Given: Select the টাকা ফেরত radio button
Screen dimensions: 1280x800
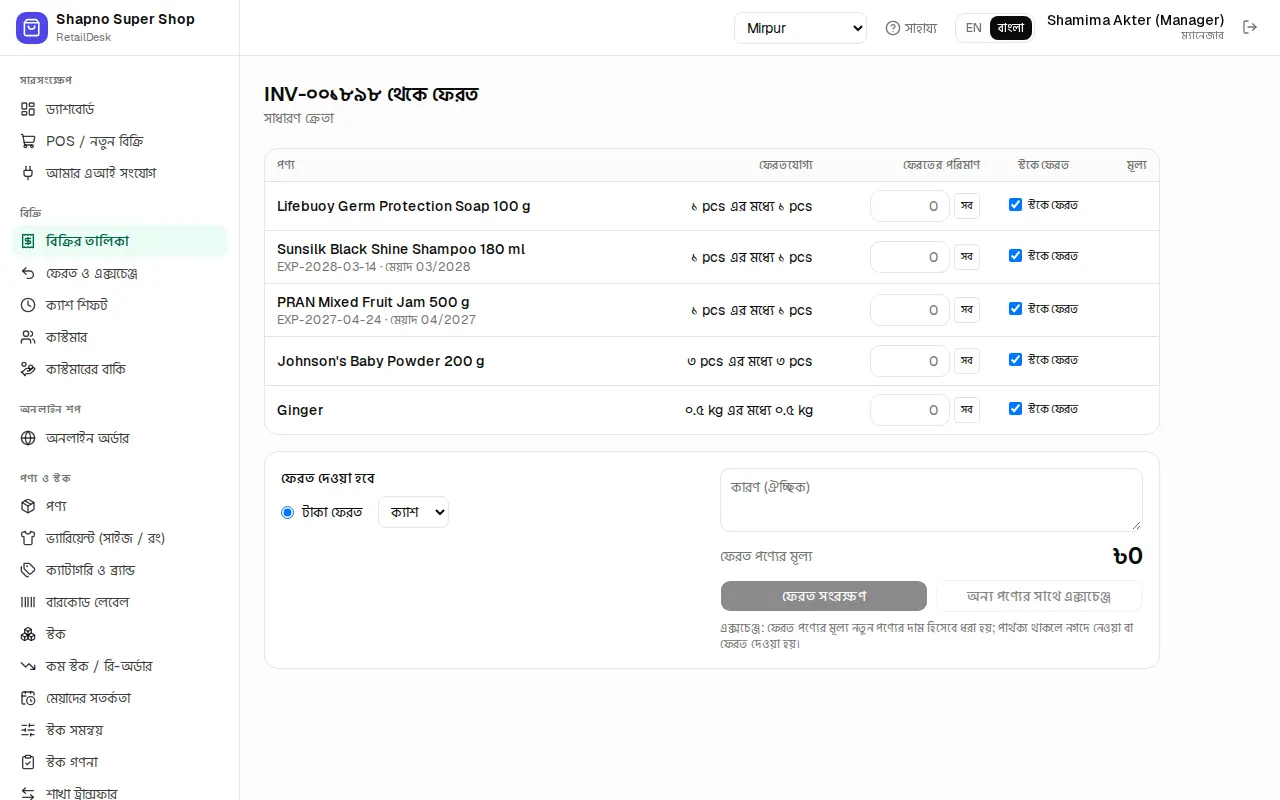Looking at the screenshot, I should click(288, 512).
